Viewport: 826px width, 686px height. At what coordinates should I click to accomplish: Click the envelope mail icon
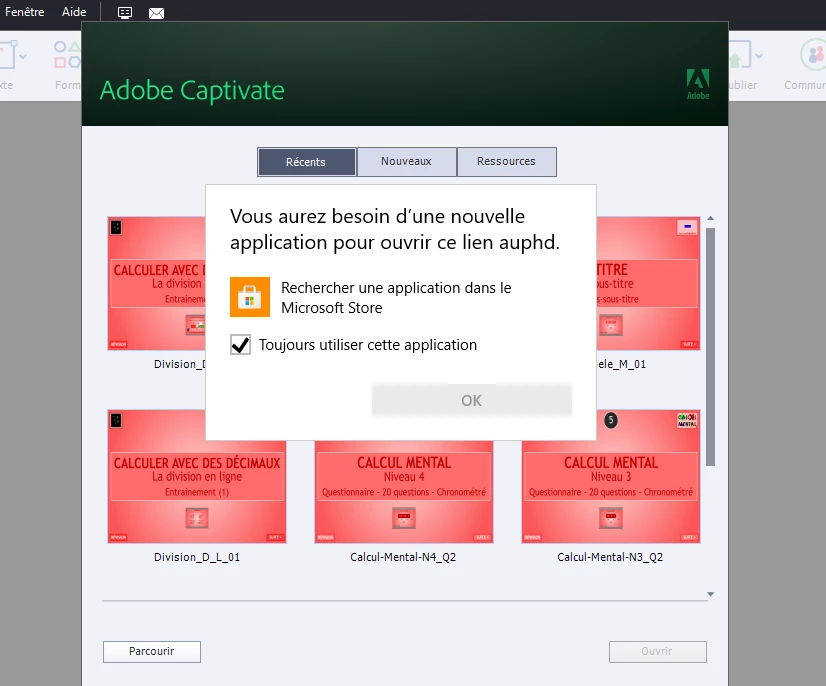coord(156,13)
